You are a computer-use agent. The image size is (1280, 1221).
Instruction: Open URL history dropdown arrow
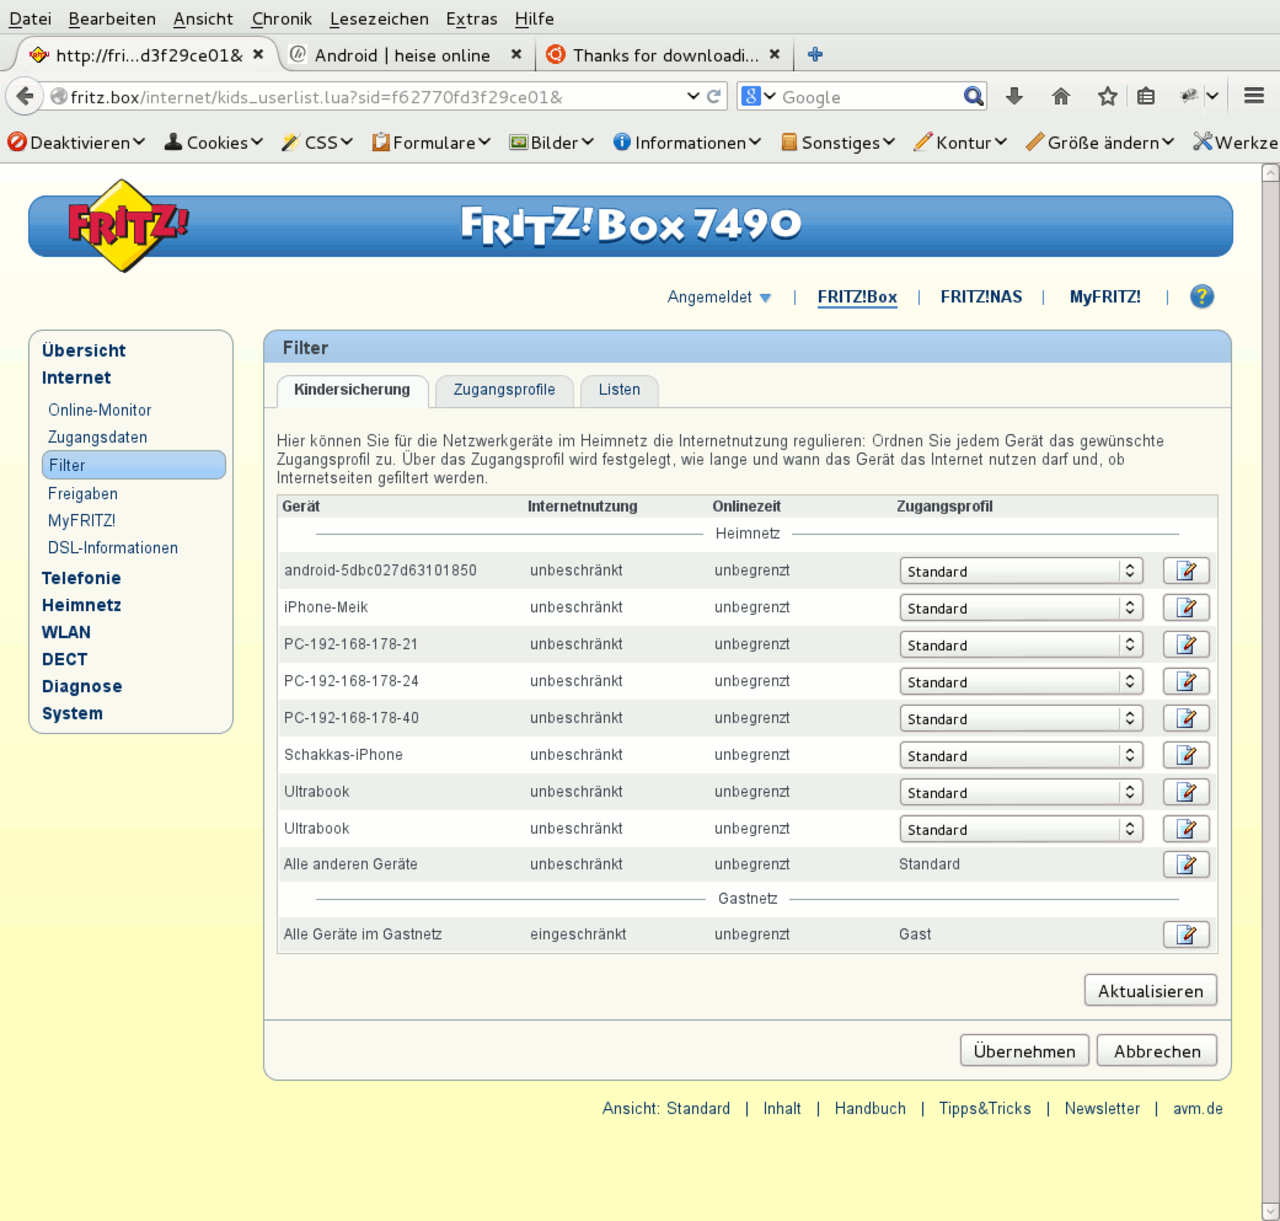coord(693,97)
